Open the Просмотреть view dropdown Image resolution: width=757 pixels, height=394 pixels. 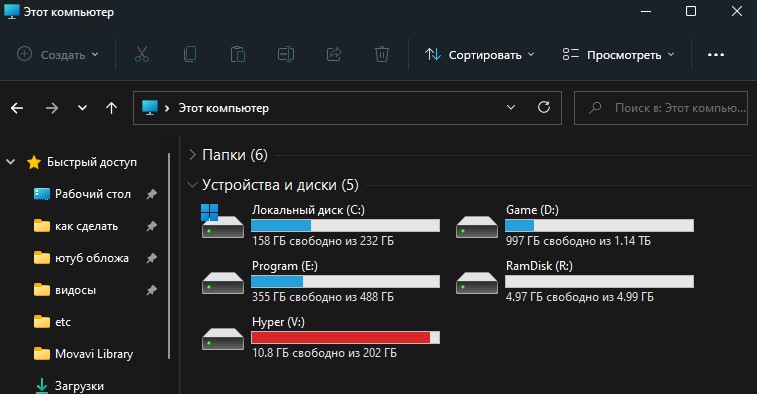pyautogui.click(x=618, y=55)
